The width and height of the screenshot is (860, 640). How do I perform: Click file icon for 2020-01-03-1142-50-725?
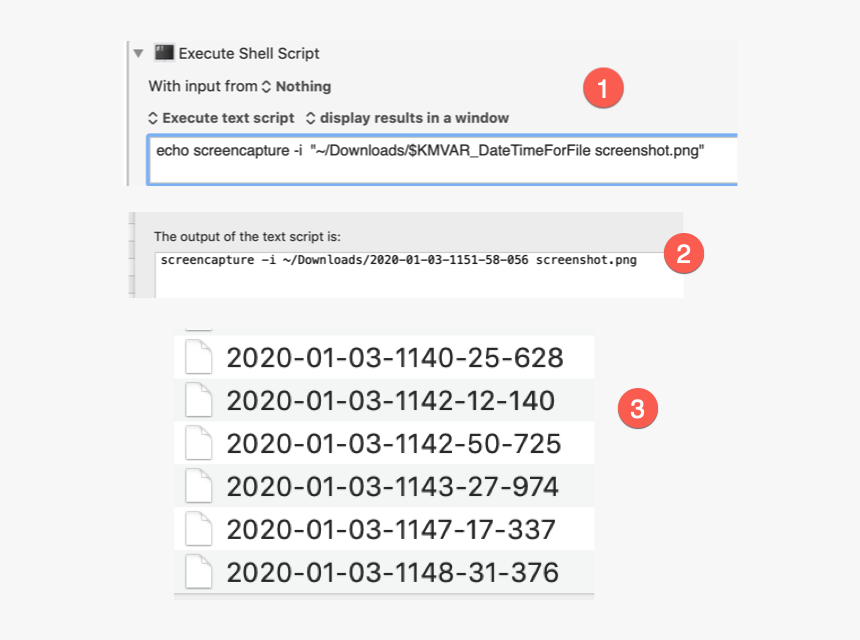[x=200, y=443]
